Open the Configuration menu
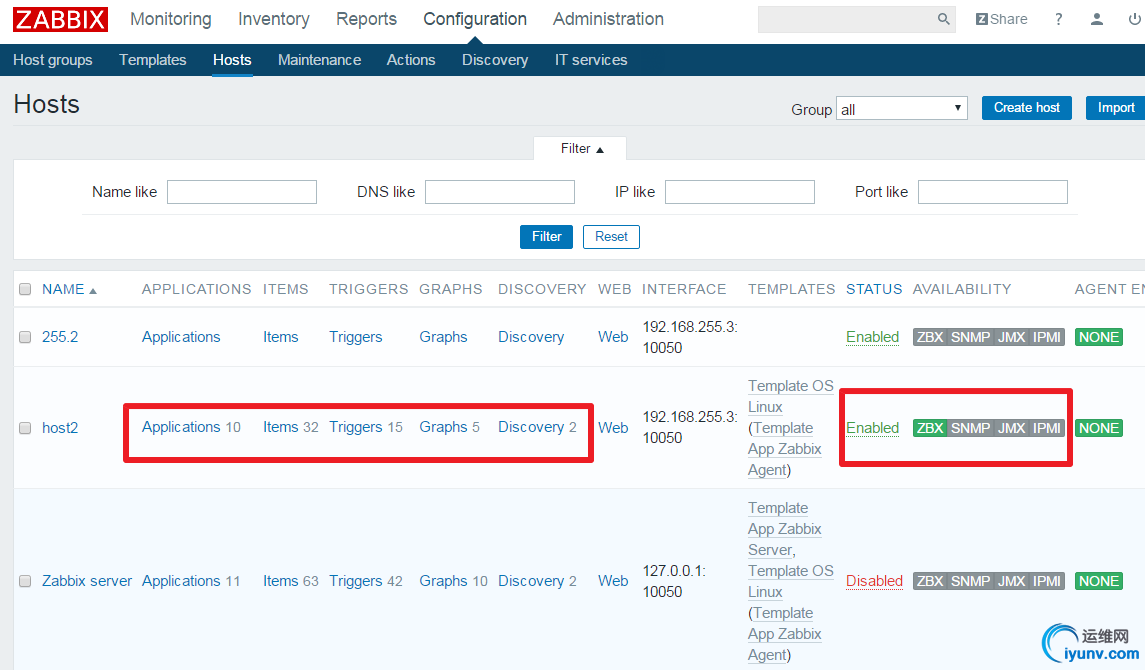 coord(475,19)
